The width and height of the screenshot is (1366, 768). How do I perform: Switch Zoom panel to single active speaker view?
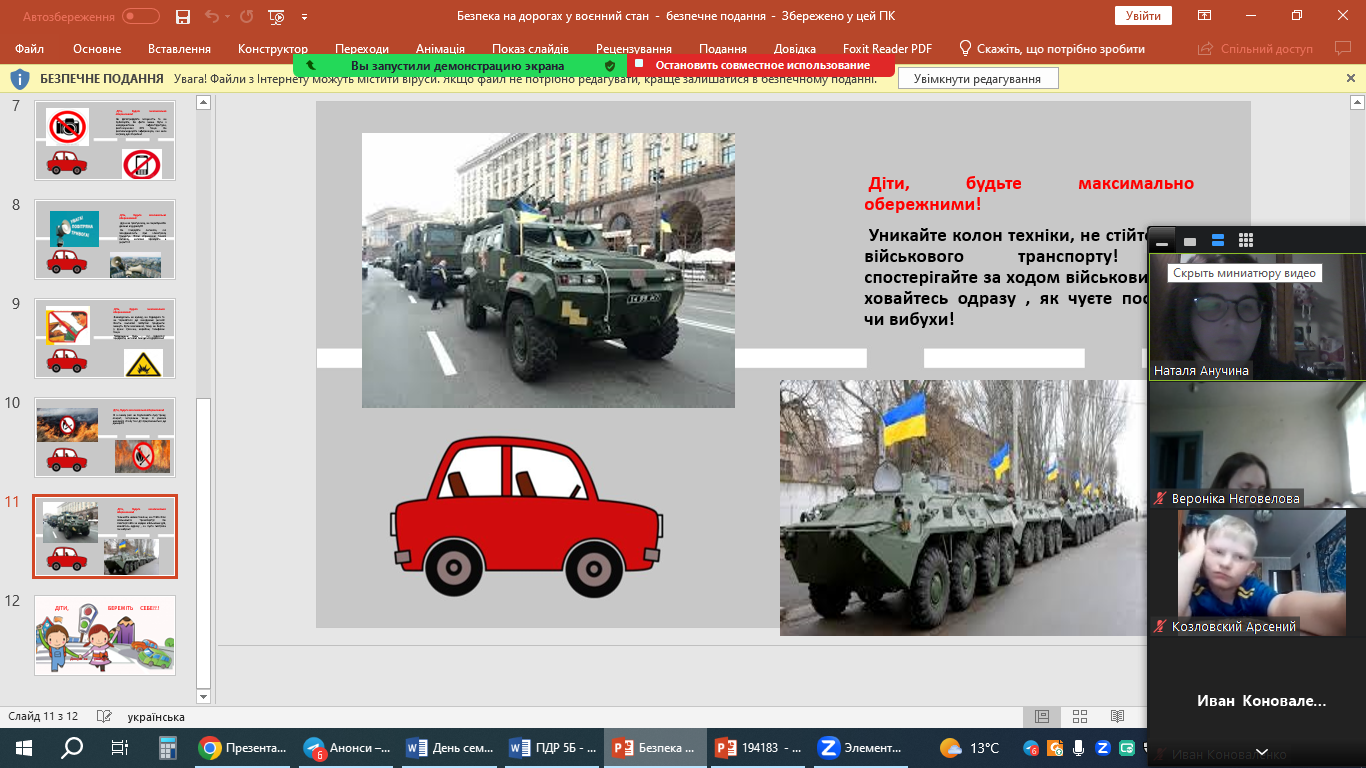[1190, 241]
